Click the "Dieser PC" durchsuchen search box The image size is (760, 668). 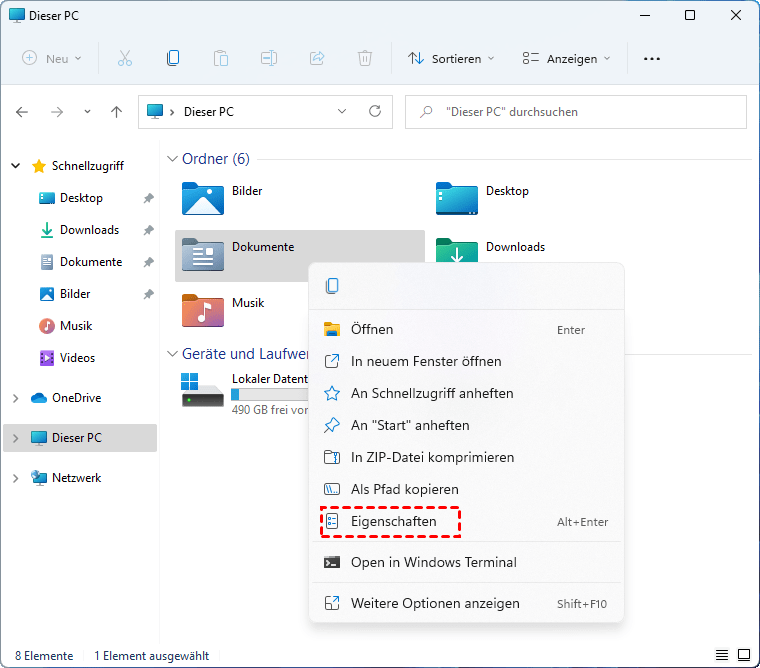tap(575, 112)
